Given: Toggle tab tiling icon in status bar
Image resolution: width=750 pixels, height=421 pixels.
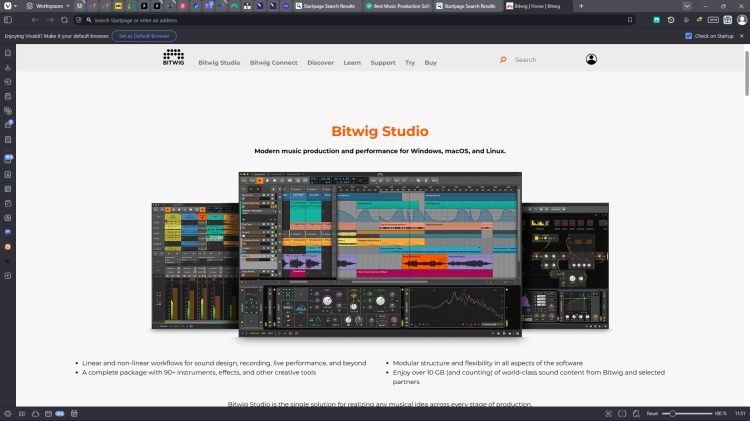Looking at the screenshot, I should click(x=622, y=413).
